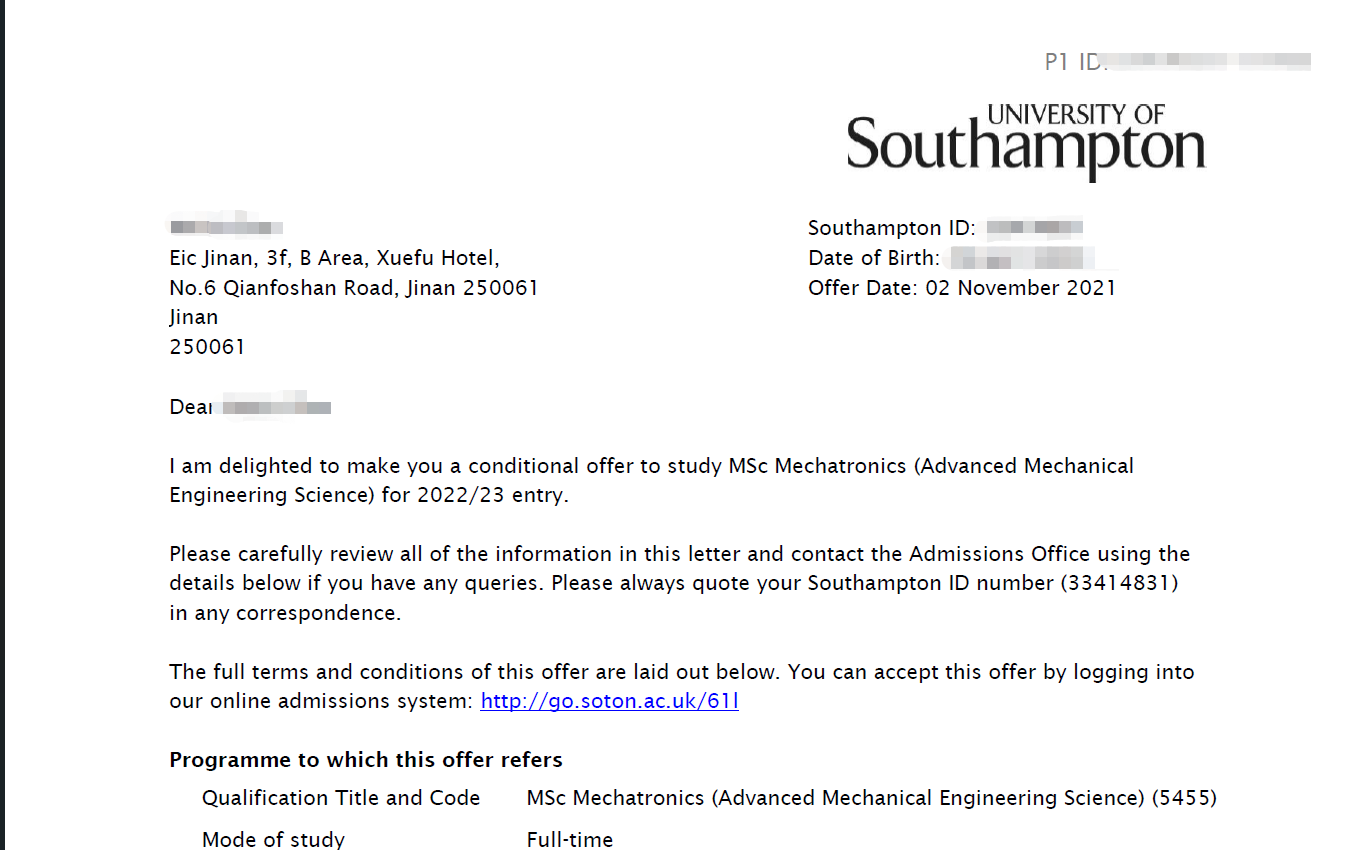The image size is (1360, 850).
Task: Click the '2022/23 entry' text
Action: point(492,495)
